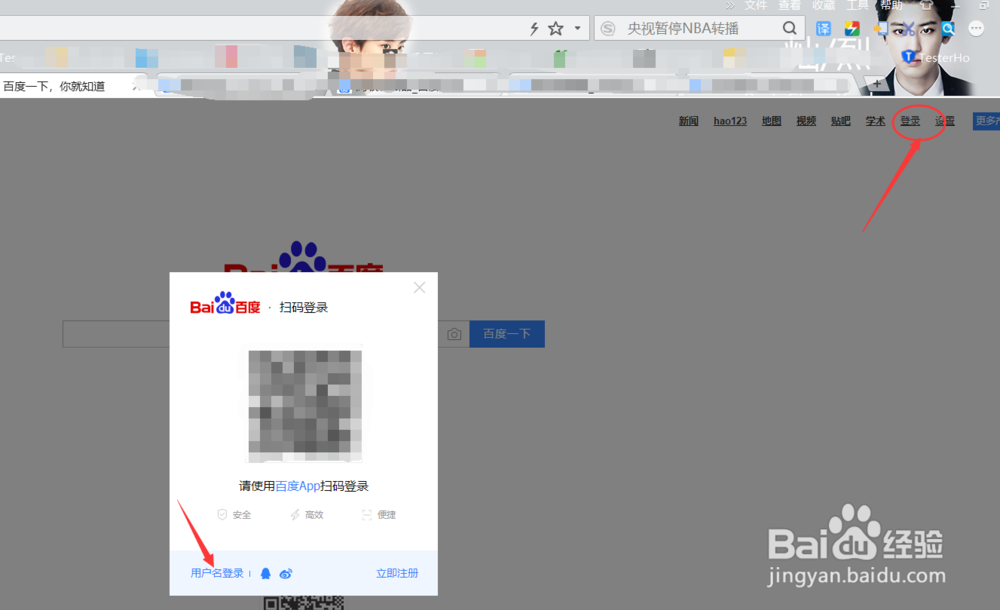Click the Weibo login icon
Image resolution: width=1000 pixels, height=610 pixels.
(x=285, y=573)
